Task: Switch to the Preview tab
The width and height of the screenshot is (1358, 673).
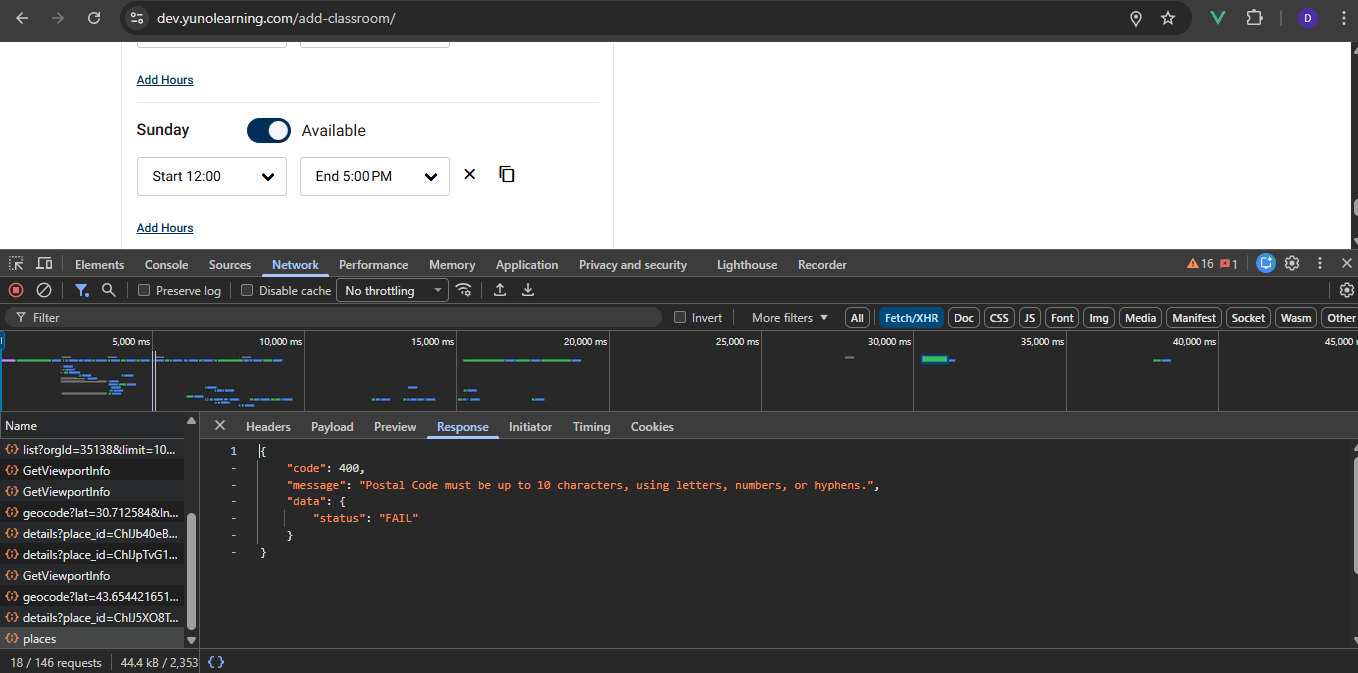Action: (x=395, y=426)
